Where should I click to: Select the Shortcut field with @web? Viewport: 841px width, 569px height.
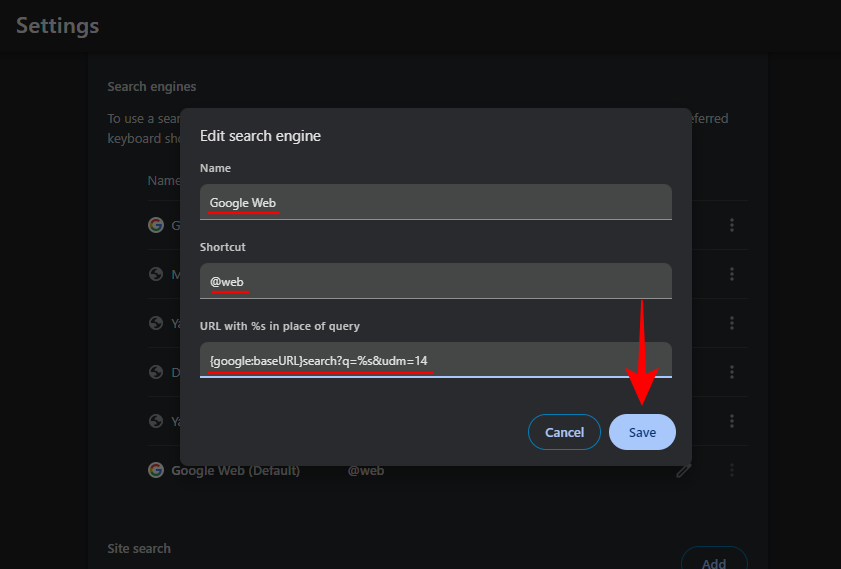click(x=436, y=281)
